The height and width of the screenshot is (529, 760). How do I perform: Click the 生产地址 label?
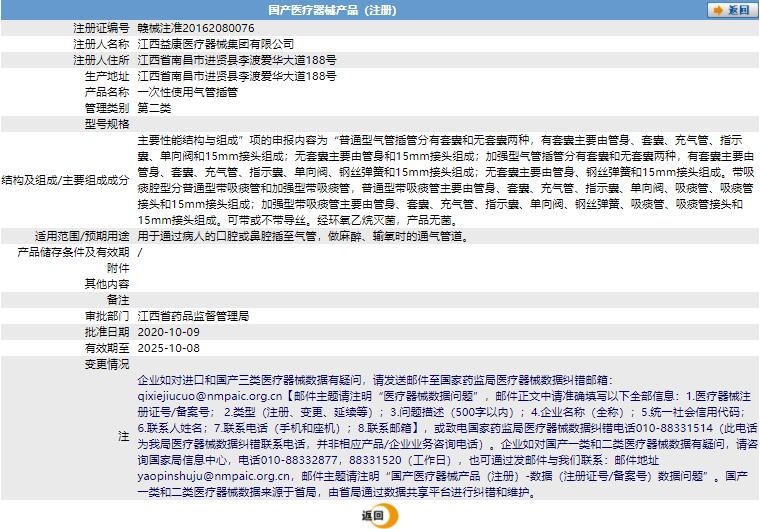pos(107,76)
